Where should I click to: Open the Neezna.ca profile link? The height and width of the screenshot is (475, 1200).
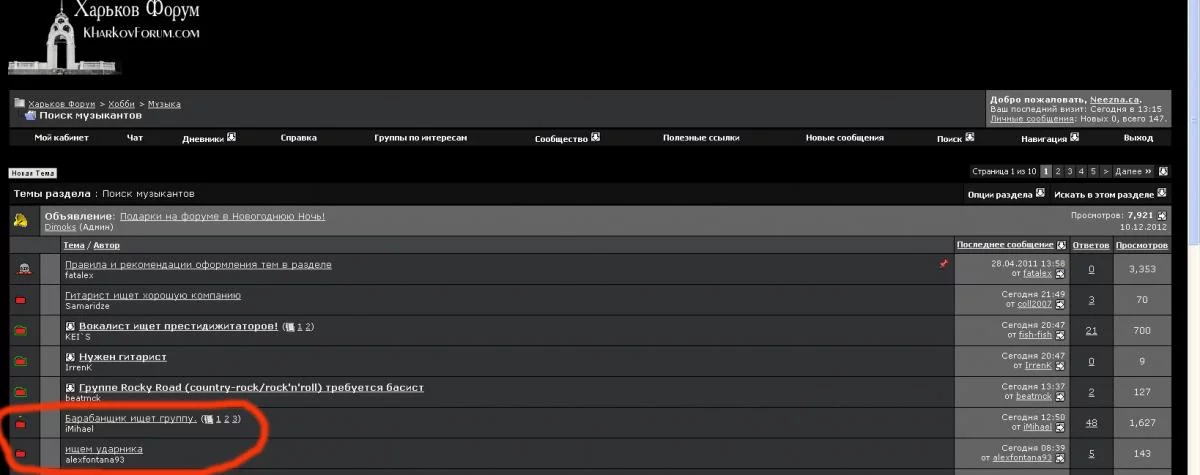(1116, 99)
